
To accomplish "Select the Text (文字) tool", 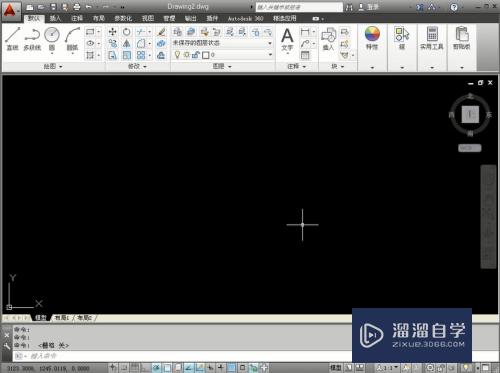I will pyautogui.click(x=287, y=40).
